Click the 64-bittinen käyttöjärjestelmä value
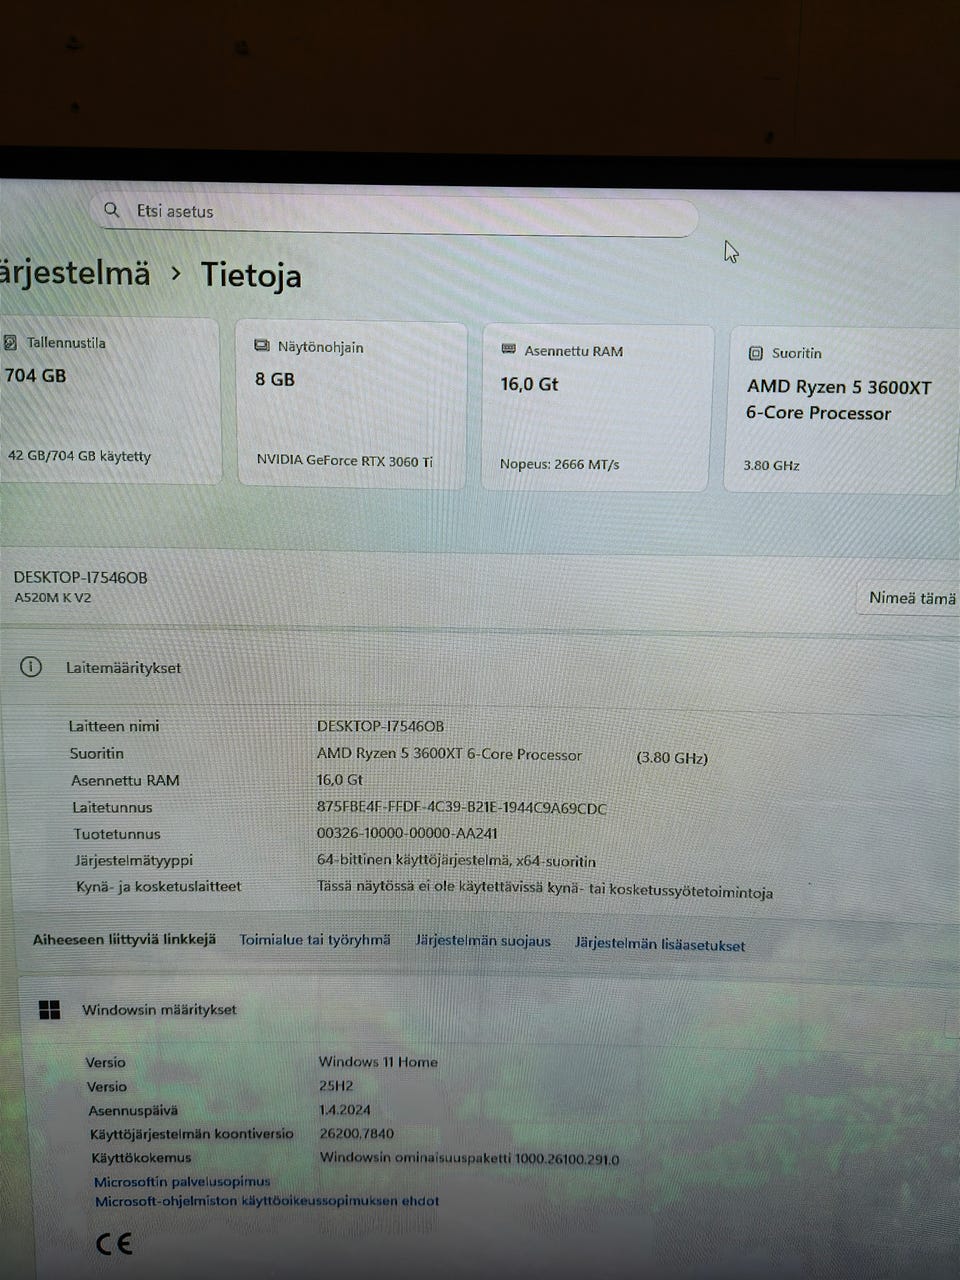The height and width of the screenshot is (1280, 960). tap(456, 861)
